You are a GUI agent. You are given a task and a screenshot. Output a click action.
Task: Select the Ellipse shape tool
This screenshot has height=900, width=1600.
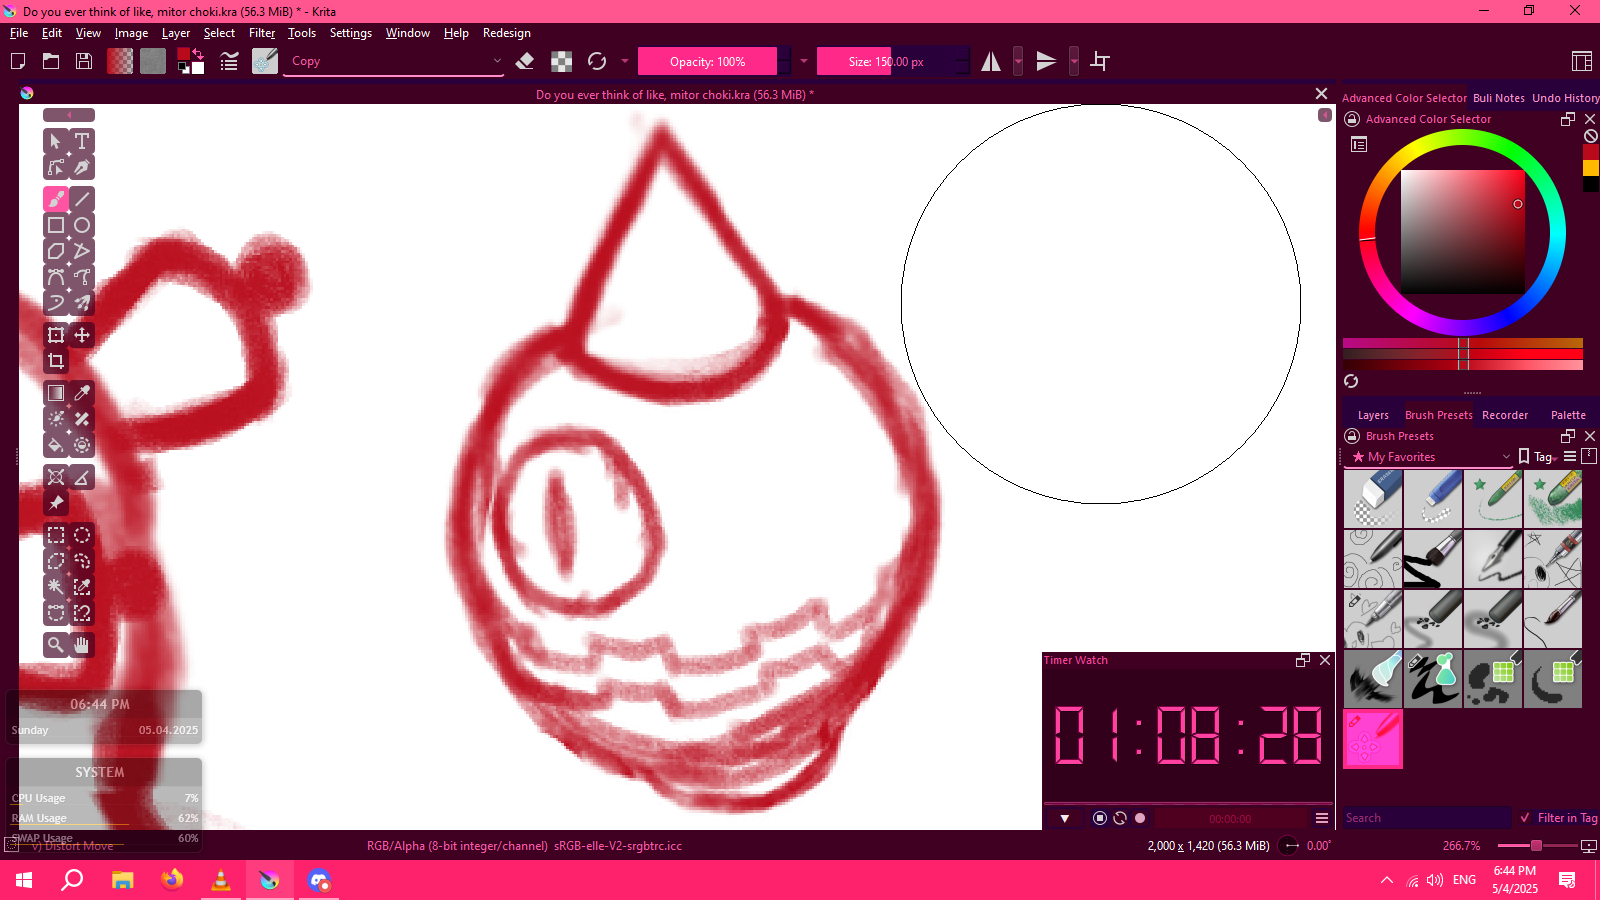(x=82, y=225)
